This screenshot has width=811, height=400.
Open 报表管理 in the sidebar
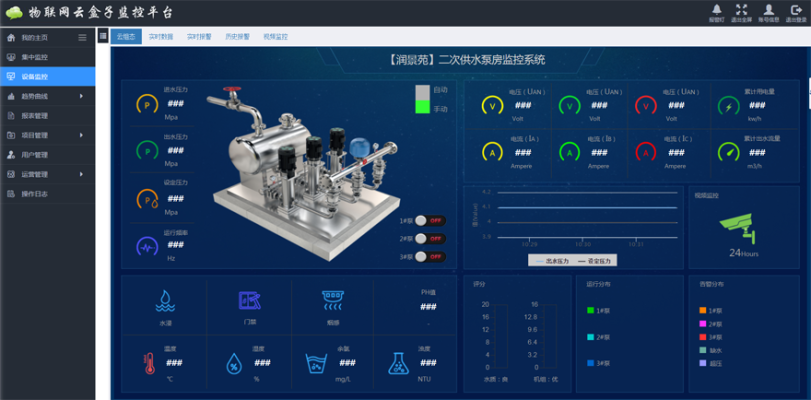[35, 115]
